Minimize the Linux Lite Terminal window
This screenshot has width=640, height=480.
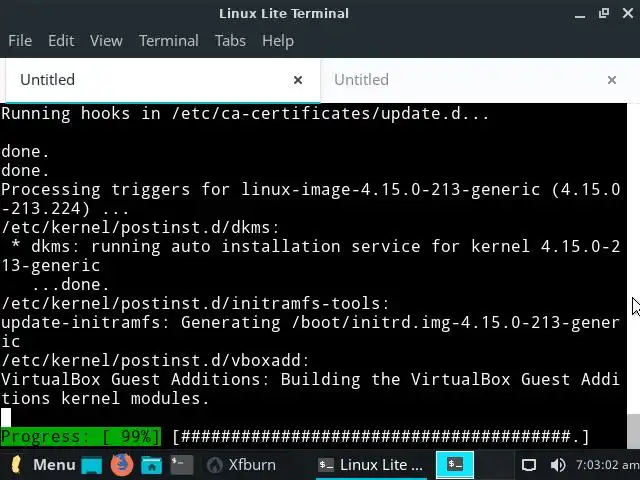580,14
